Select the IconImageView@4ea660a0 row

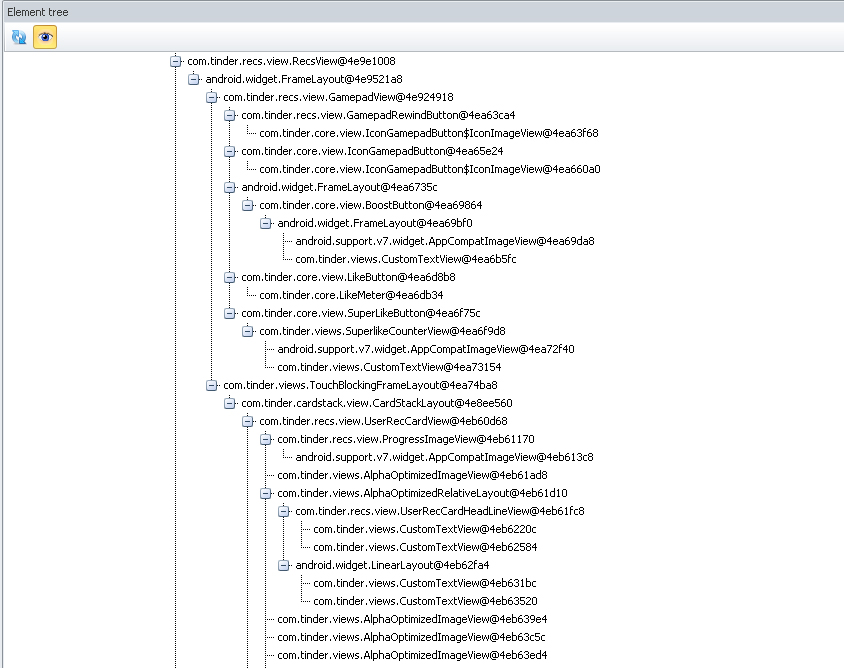pos(430,170)
